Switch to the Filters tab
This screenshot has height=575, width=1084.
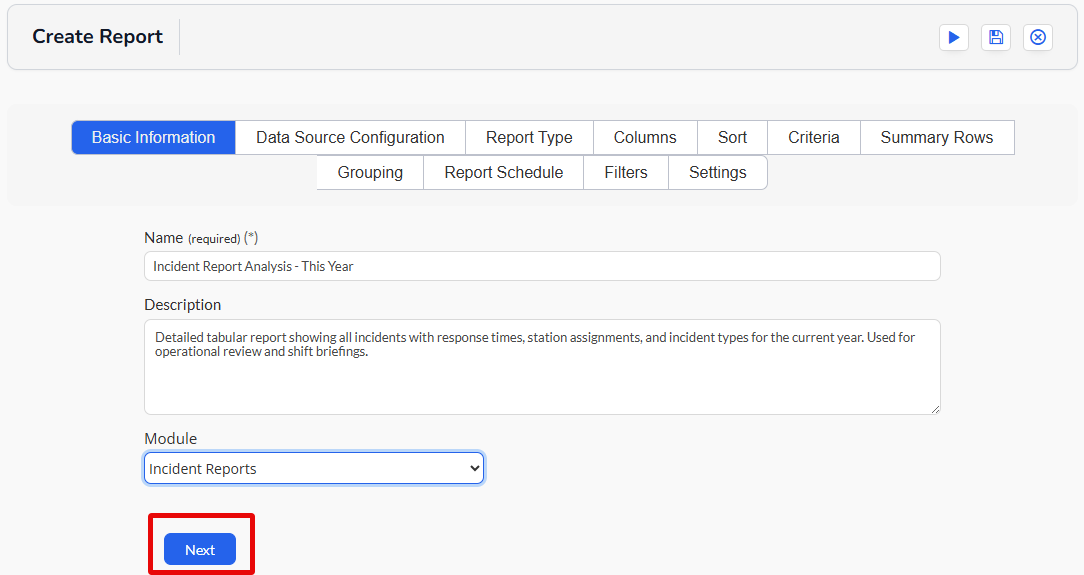pos(626,172)
